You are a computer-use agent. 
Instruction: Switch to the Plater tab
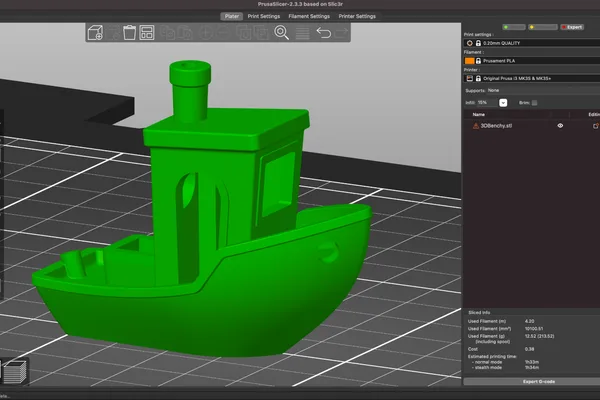(232, 16)
